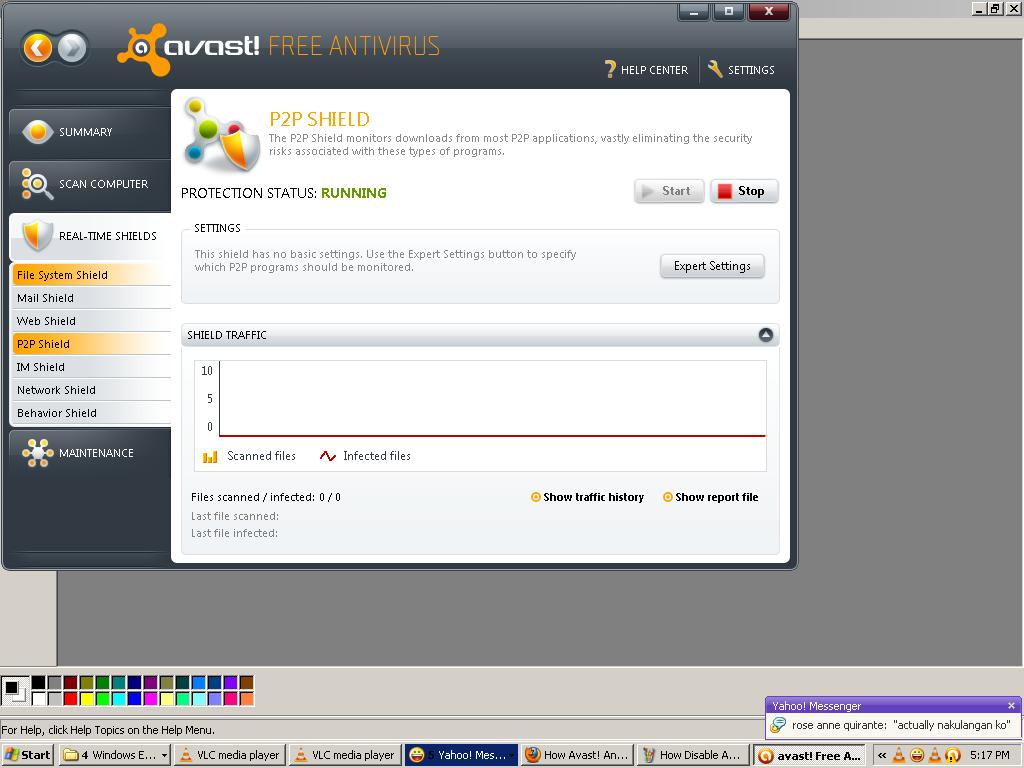Click the Files scanned / infected: 0 / 0 text
Screen dimensions: 1024x768
point(266,497)
